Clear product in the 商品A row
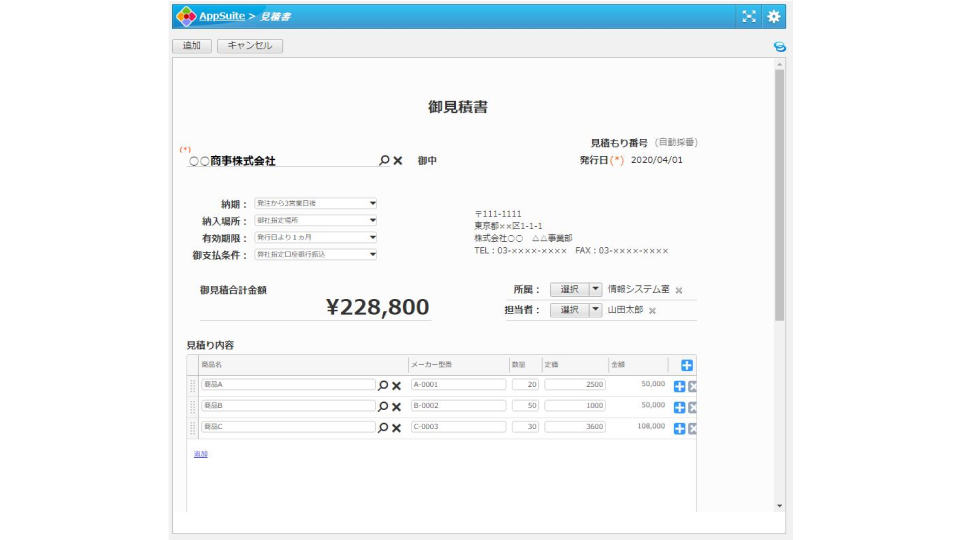This screenshot has height=540, width=960. (396, 386)
